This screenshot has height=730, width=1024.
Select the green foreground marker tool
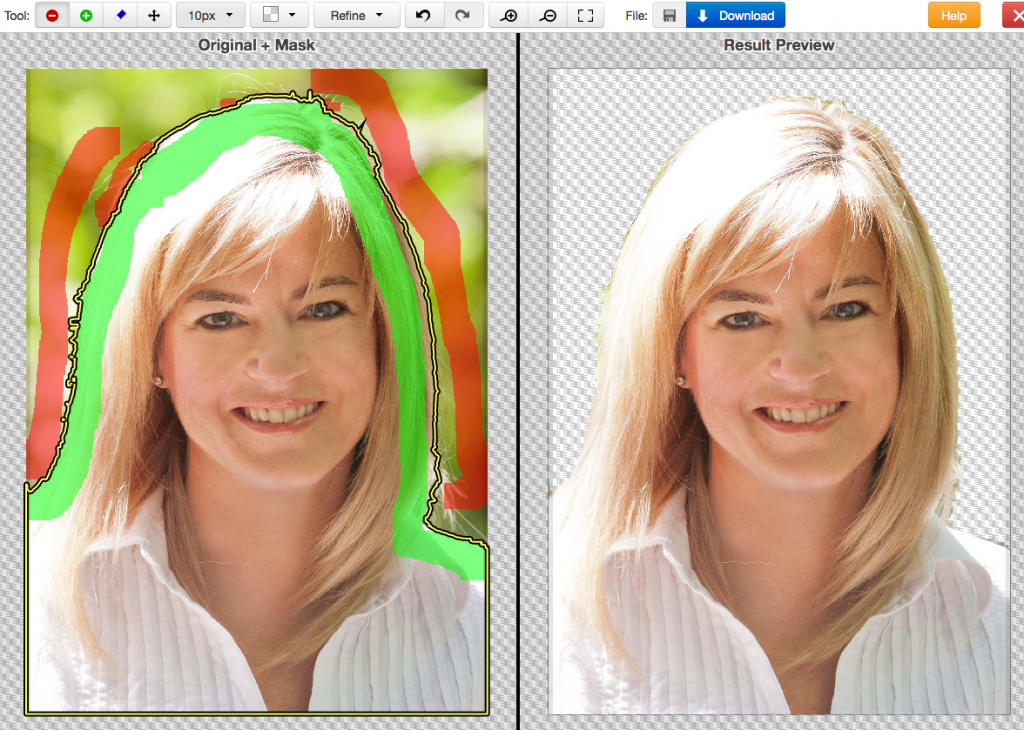click(86, 16)
